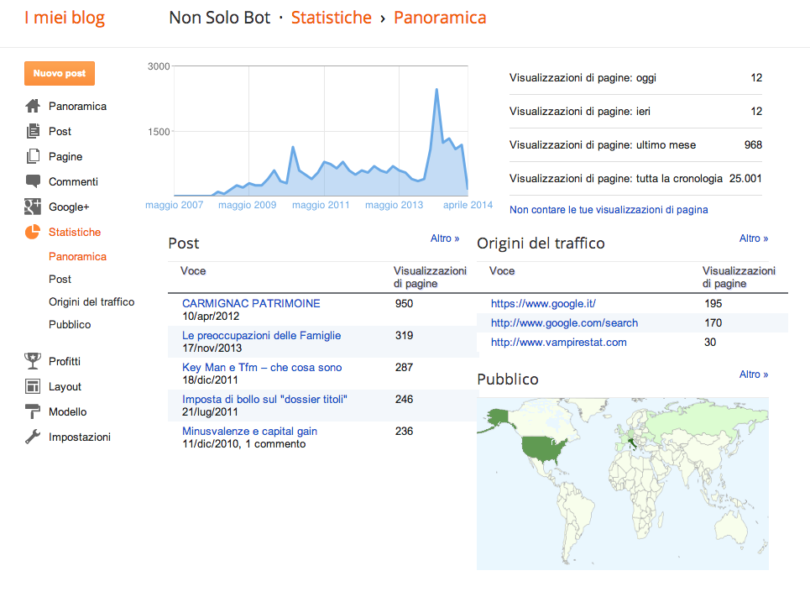Expand Pubblico section with Altro link

click(753, 375)
